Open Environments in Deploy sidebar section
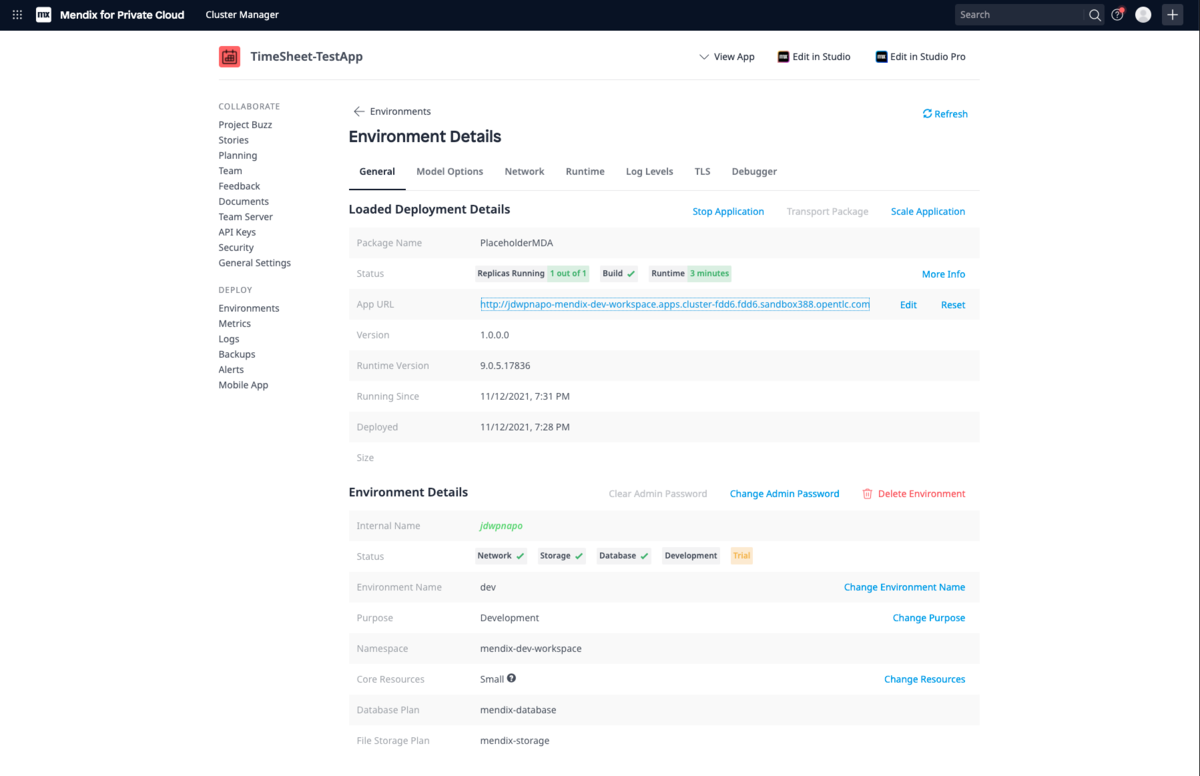The image size is (1200, 776). [249, 308]
